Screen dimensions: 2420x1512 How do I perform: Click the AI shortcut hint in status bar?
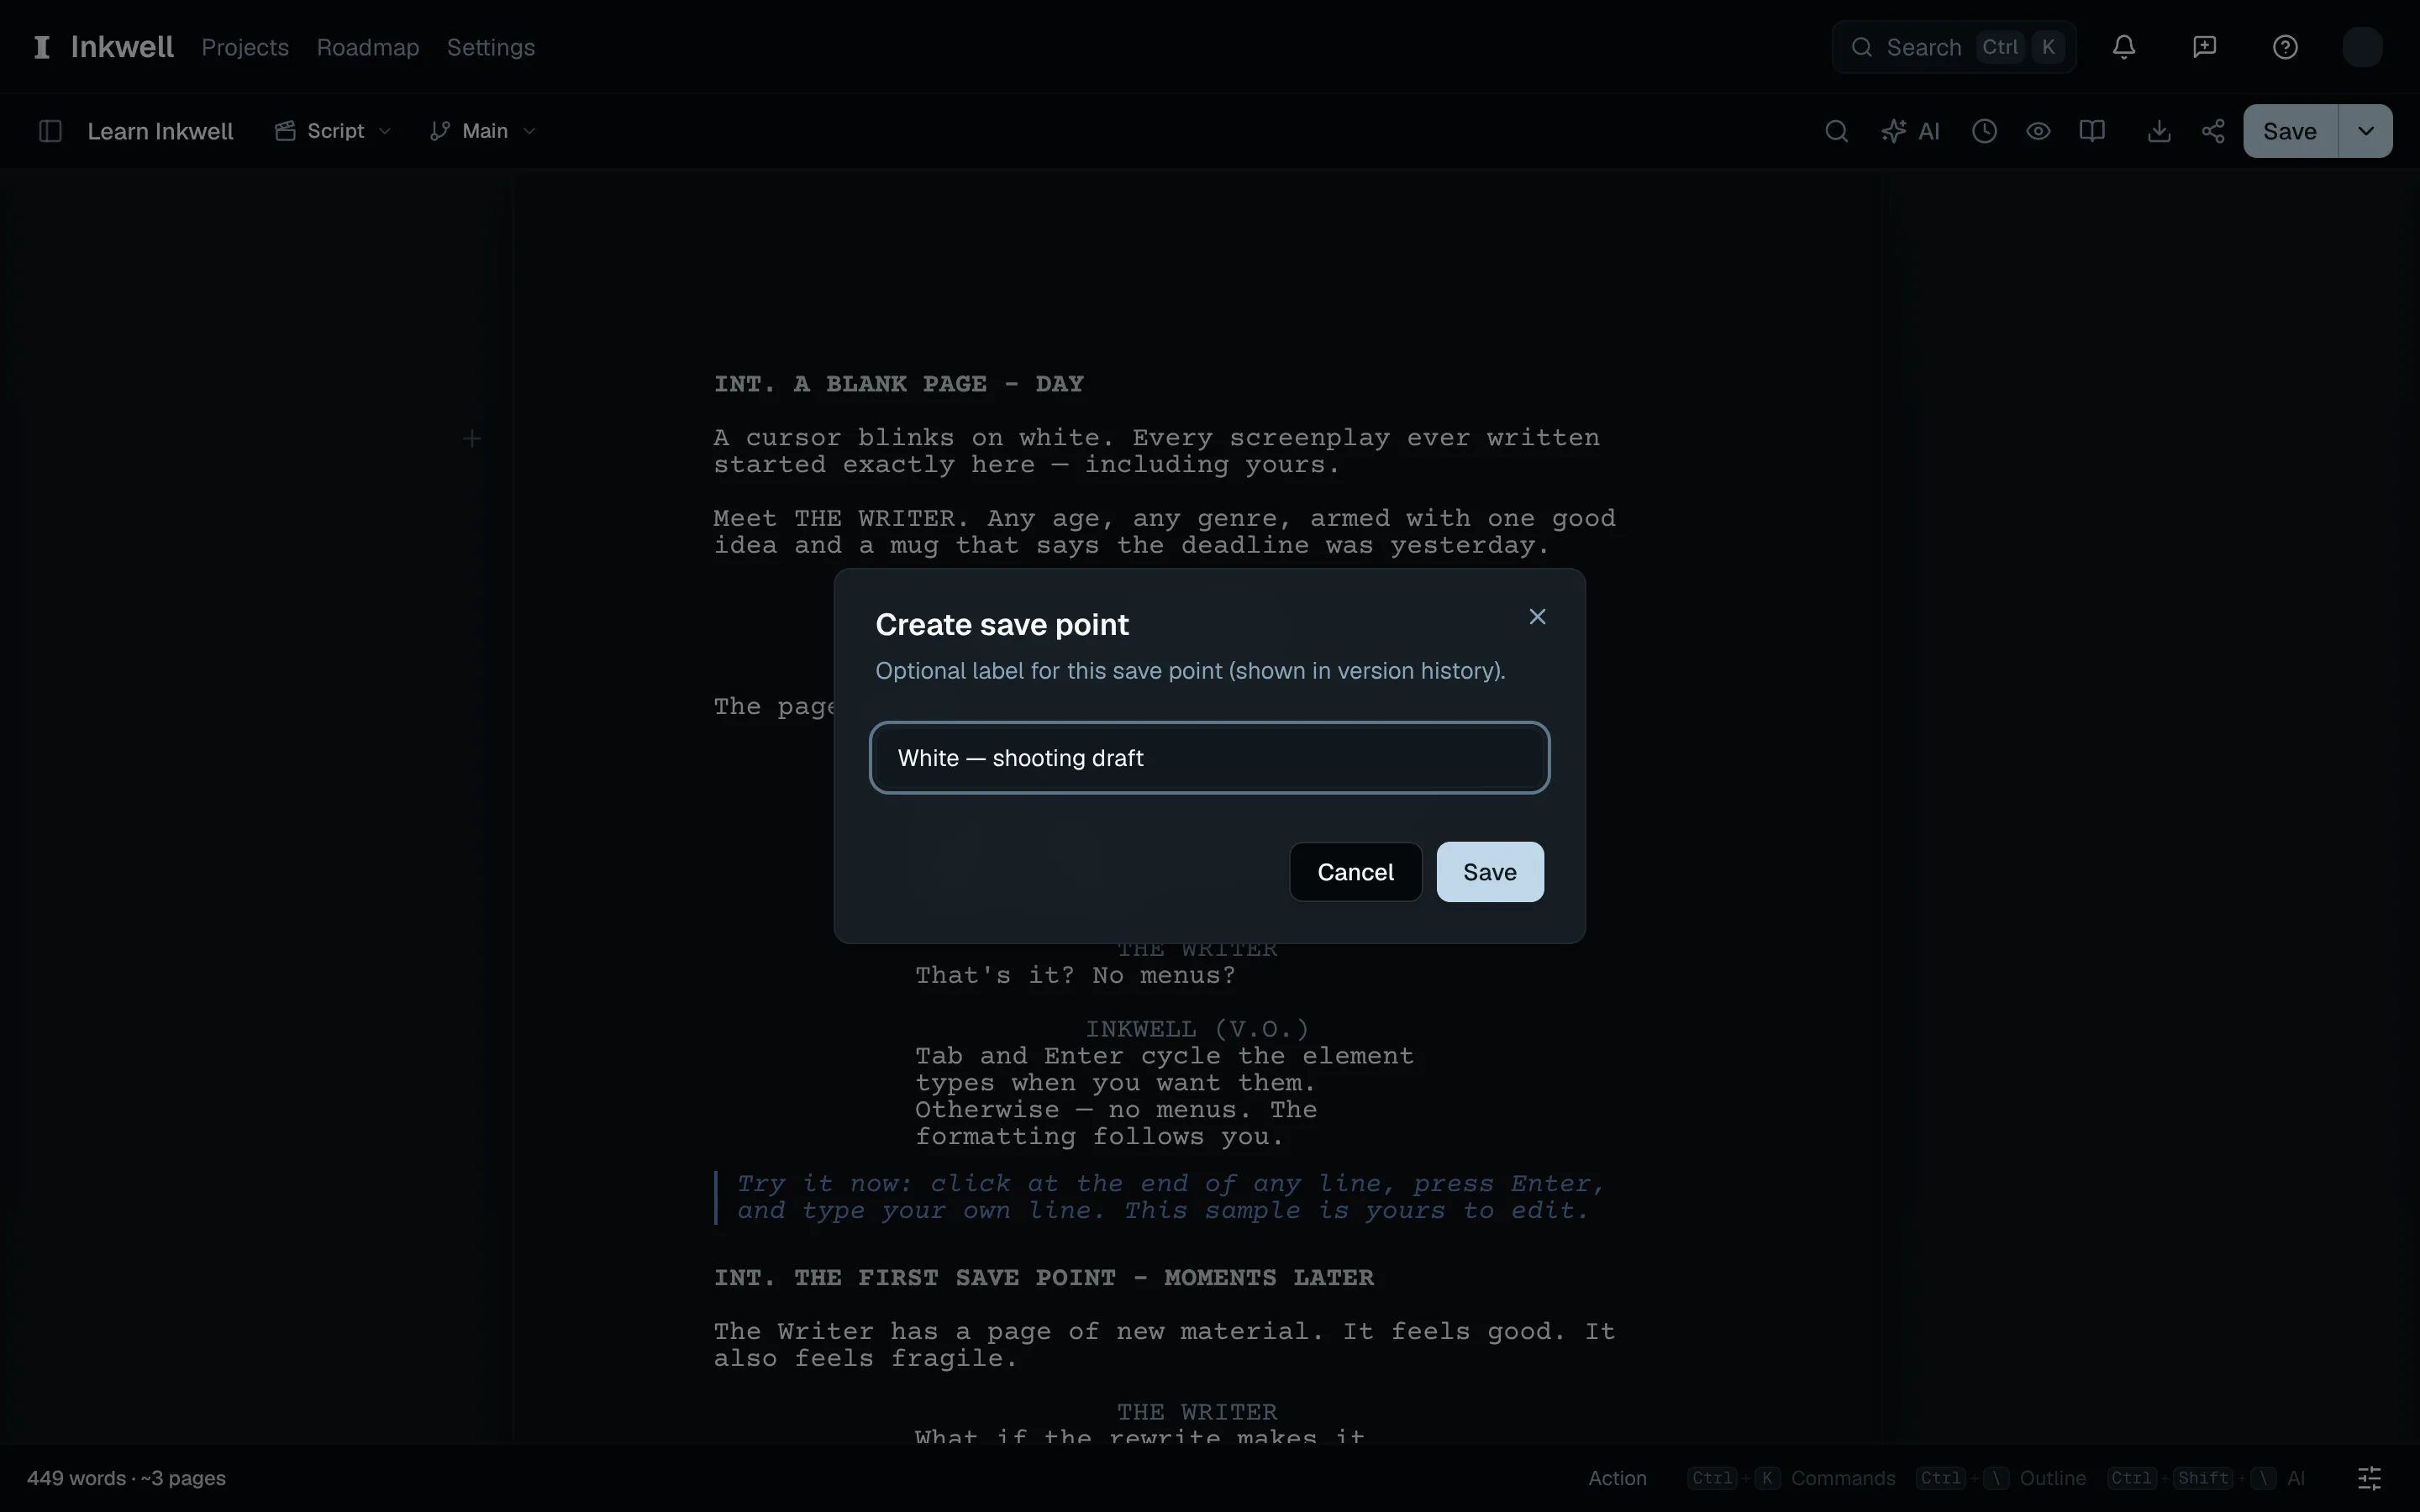(2206, 1478)
